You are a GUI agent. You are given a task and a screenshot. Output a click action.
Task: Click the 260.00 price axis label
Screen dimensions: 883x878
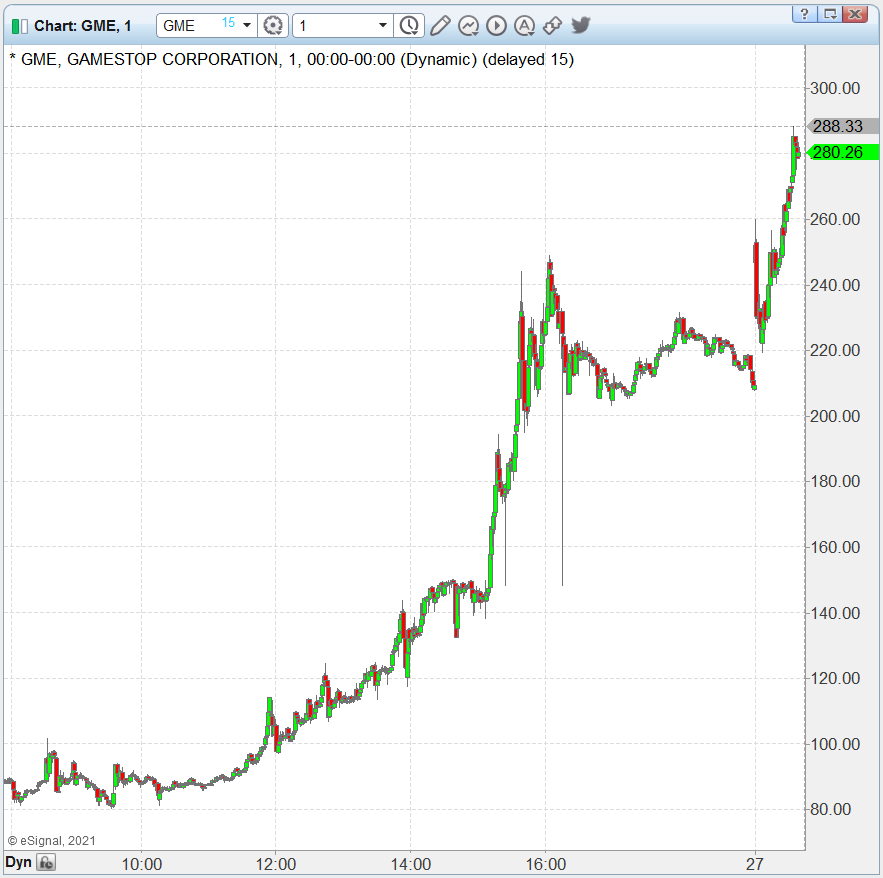click(835, 219)
